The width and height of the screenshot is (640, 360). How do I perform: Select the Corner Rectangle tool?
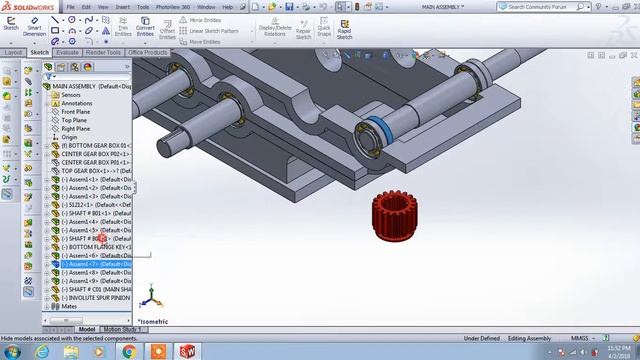pos(55,30)
